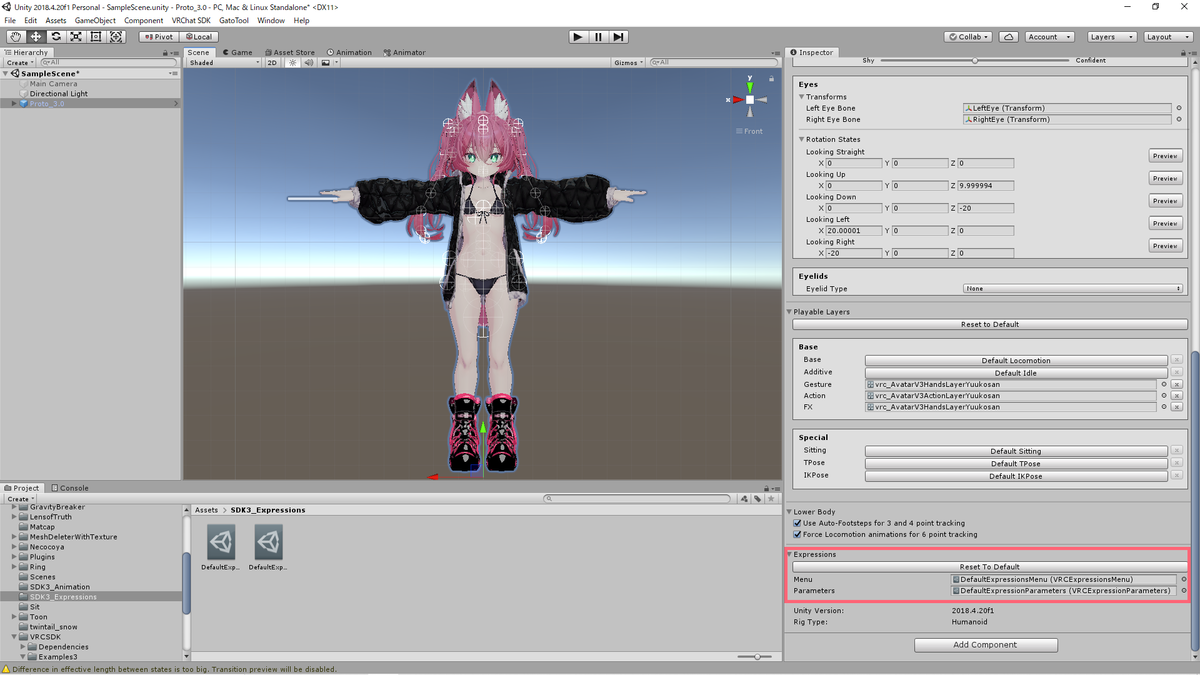This screenshot has width=1200, height=675.
Task: Switch to the Game tab
Action: tap(238, 52)
